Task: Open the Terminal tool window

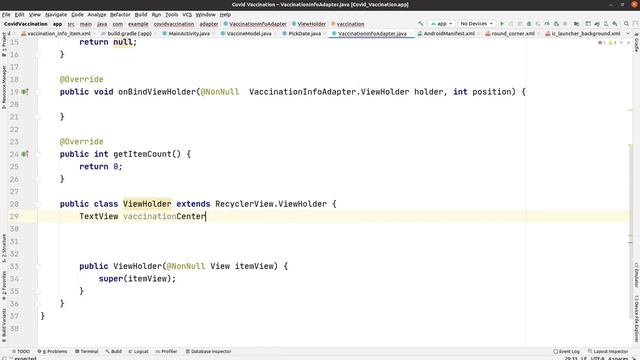Action: [87, 351]
